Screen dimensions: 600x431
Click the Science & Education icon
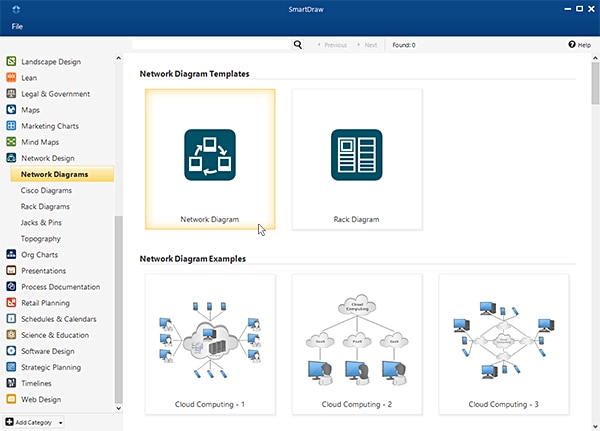[11, 335]
